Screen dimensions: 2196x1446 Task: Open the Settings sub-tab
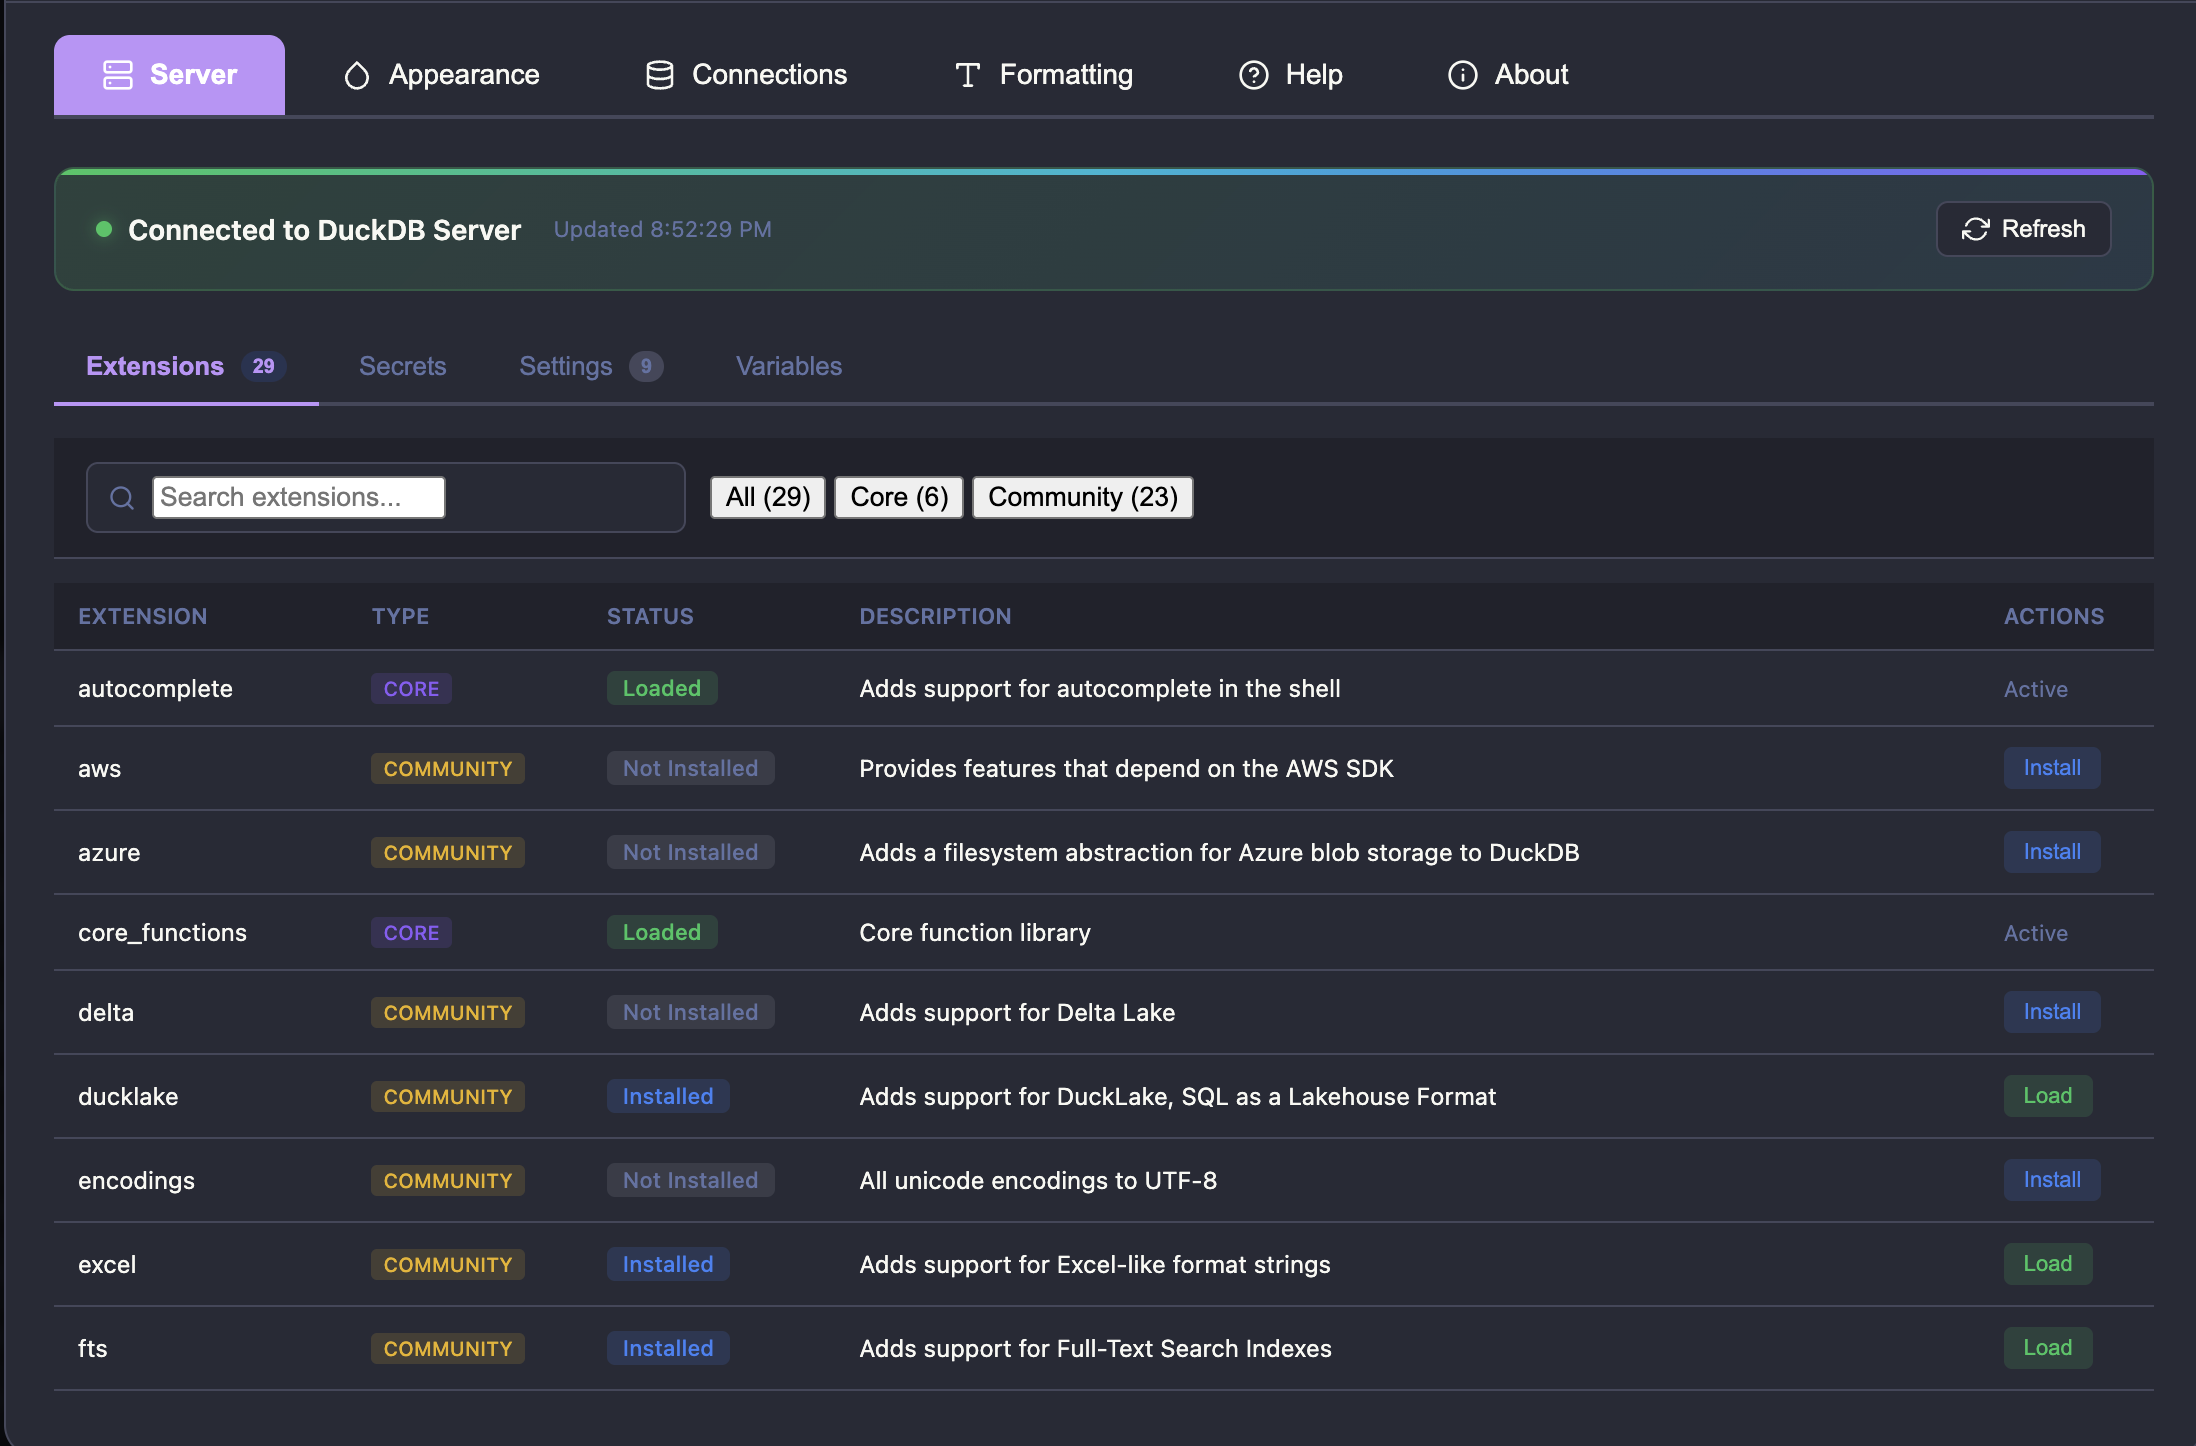click(566, 366)
